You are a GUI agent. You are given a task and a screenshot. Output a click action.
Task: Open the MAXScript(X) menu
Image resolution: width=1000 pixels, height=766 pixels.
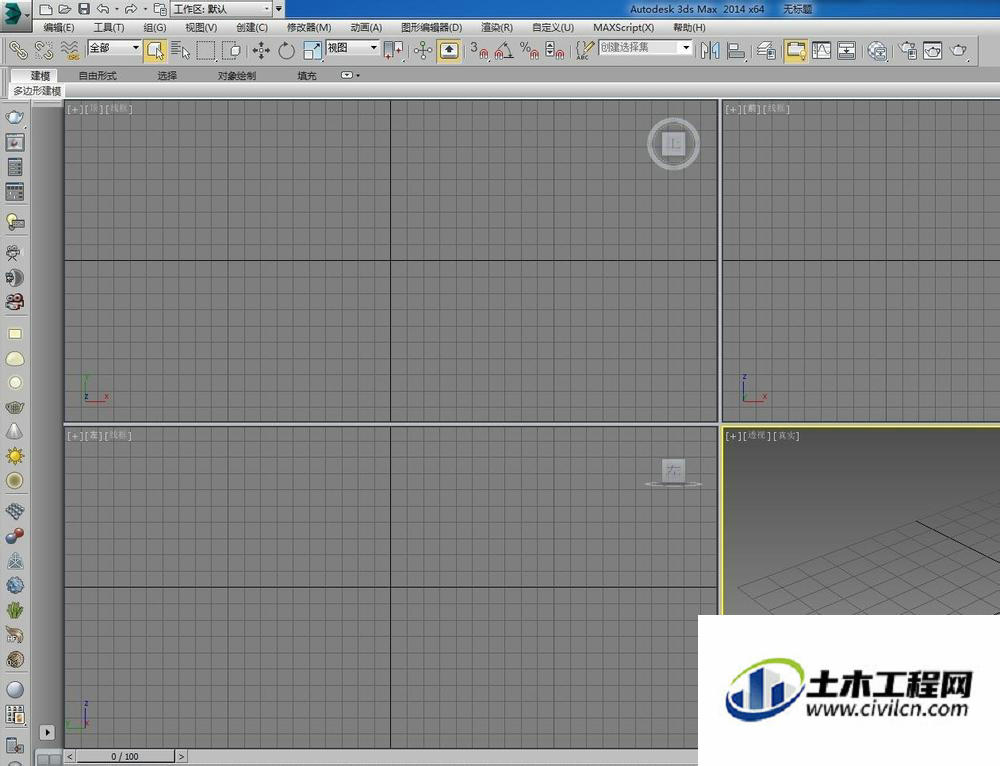[623, 27]
